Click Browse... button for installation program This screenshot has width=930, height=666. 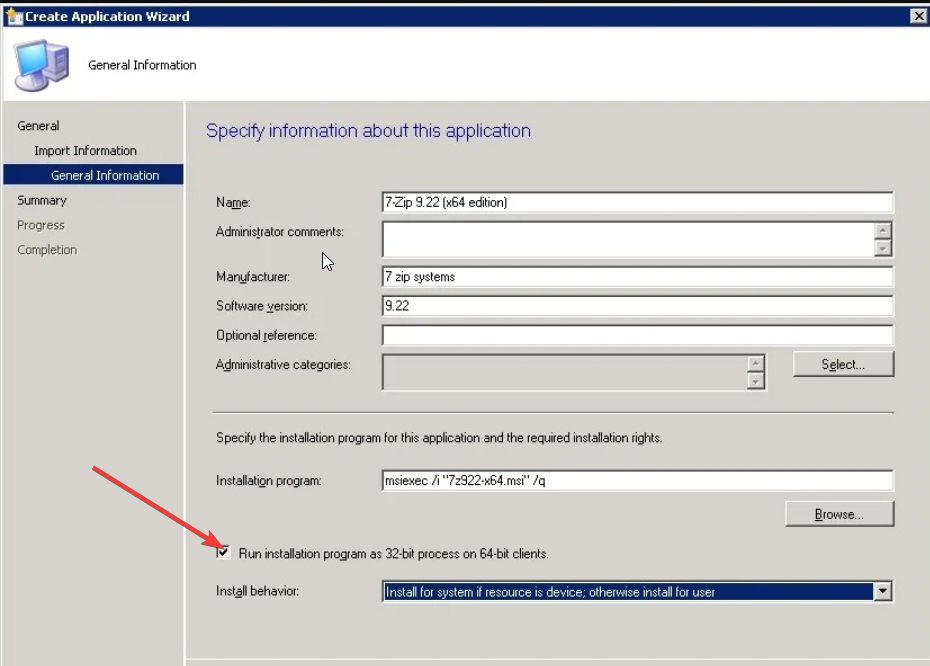839,514
